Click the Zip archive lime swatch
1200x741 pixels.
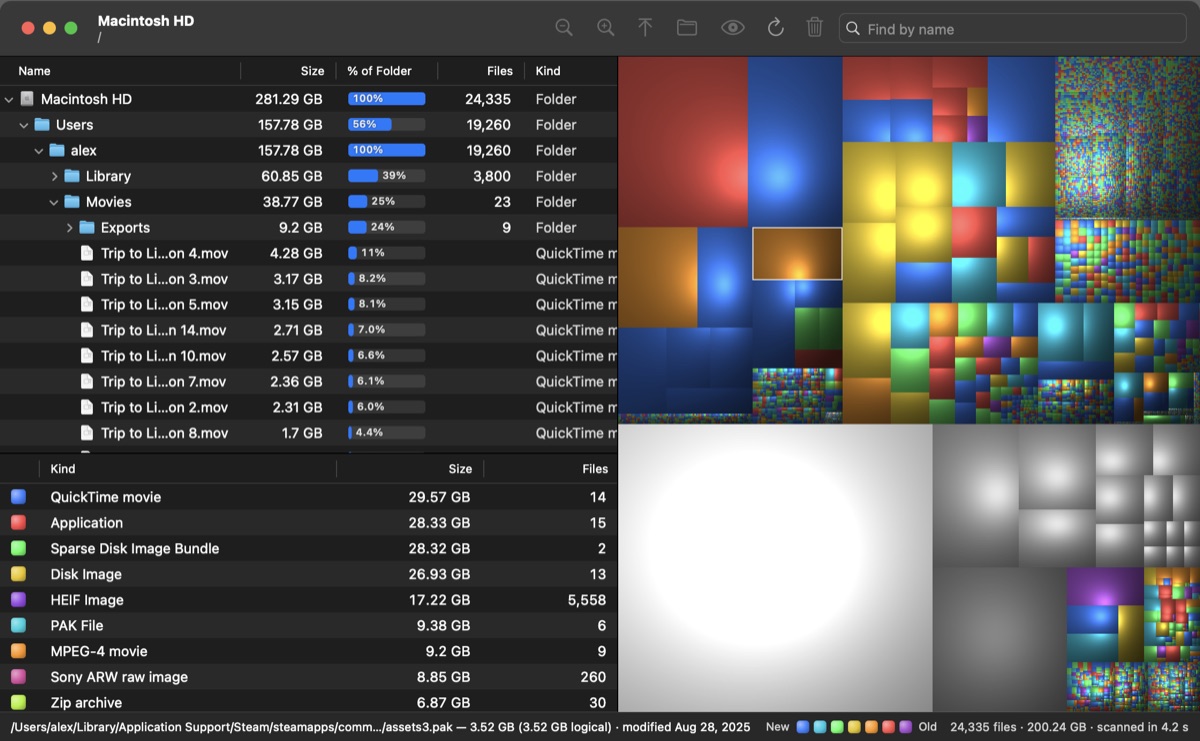[x=18, y=702]
